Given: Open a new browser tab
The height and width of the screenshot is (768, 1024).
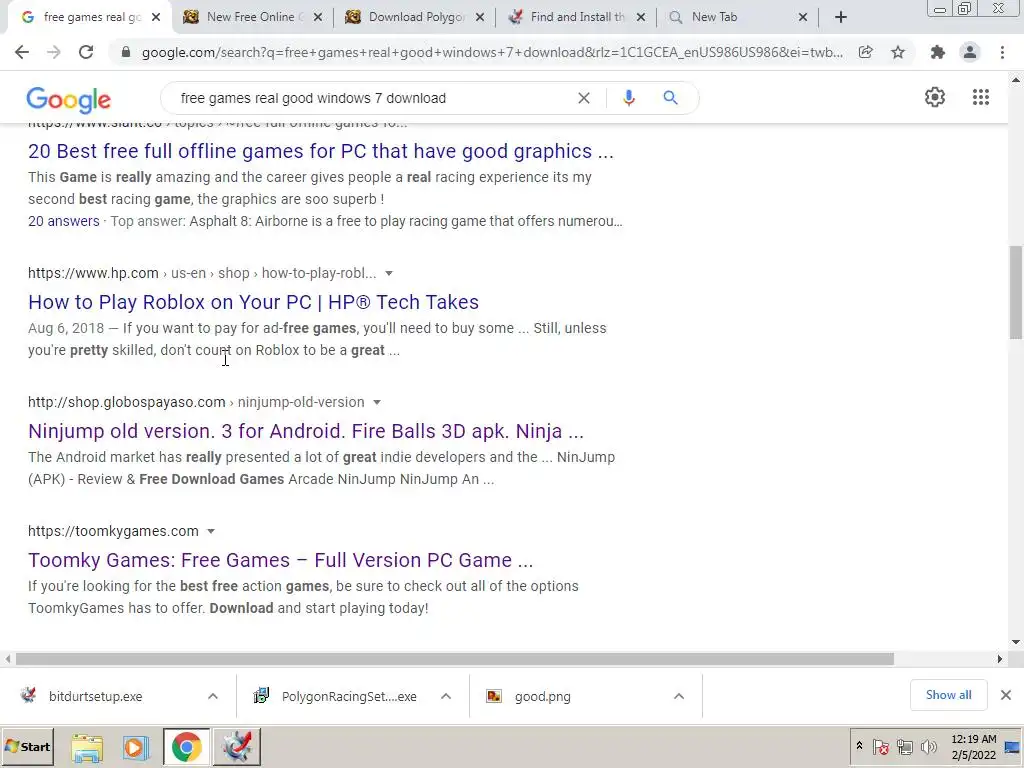Looking at the screenshot, I should pyautogui.click(x=840, y=18).
